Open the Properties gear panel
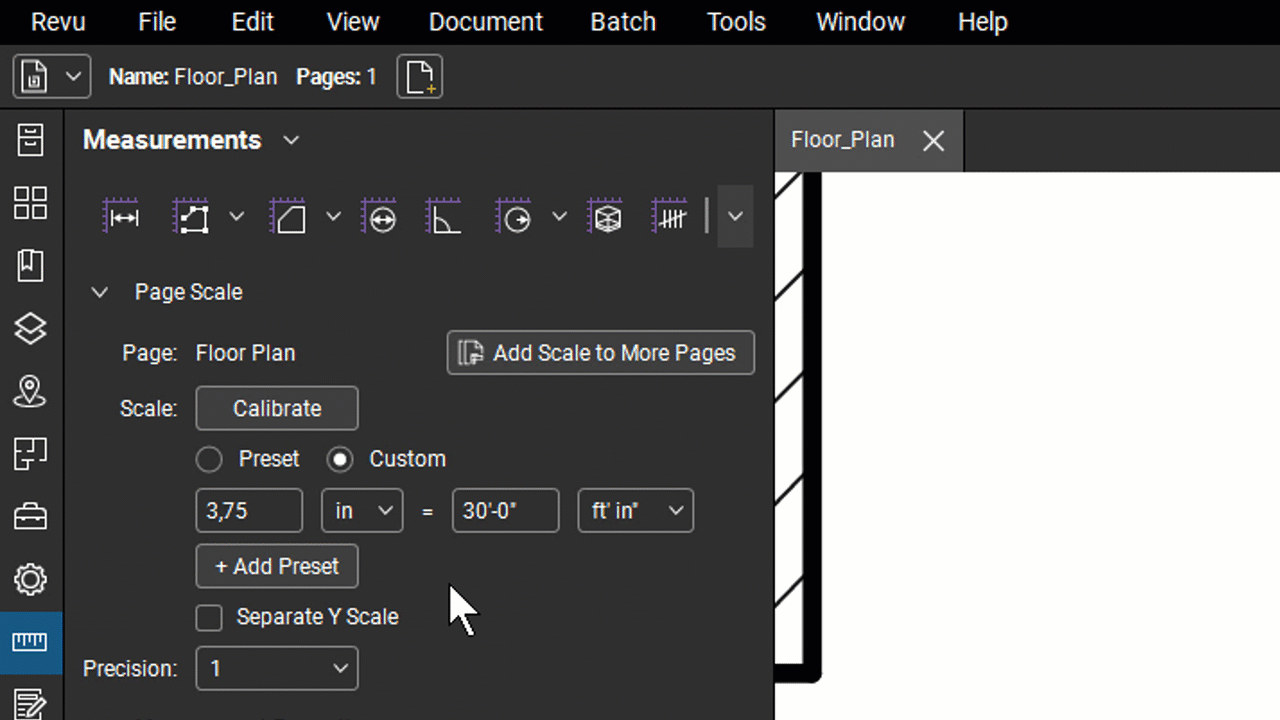The image size is (1280, 720). click(30, 579)
